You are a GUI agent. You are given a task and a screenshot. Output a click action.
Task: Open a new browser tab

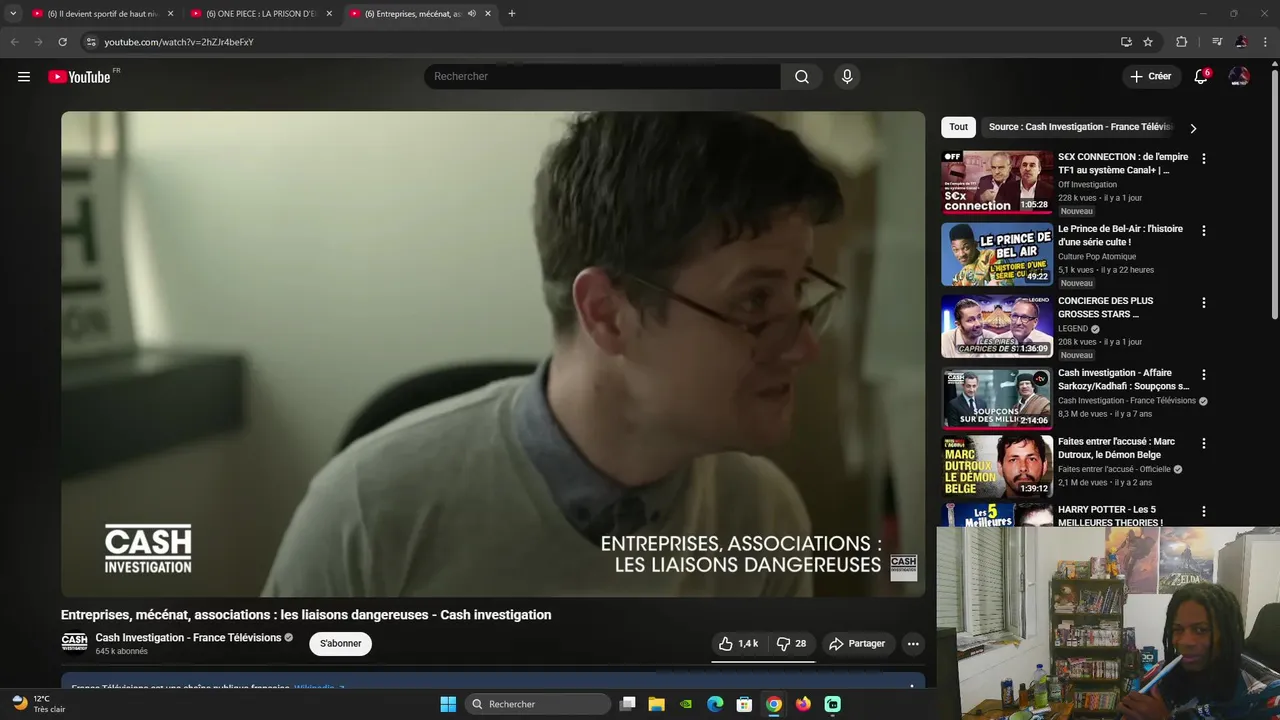[x=512, y=14]
